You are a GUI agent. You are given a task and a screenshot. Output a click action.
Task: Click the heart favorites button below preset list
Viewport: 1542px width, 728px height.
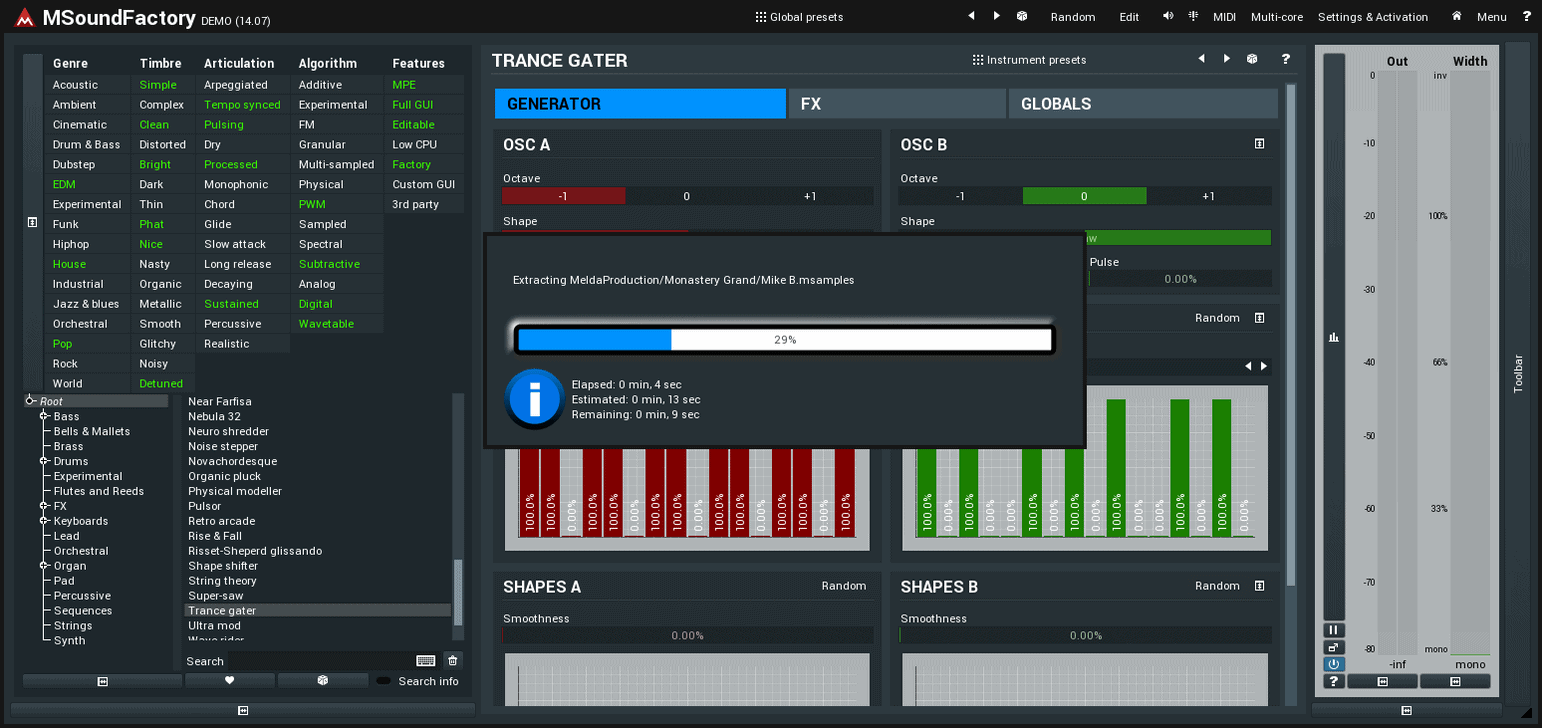point(229,680)
